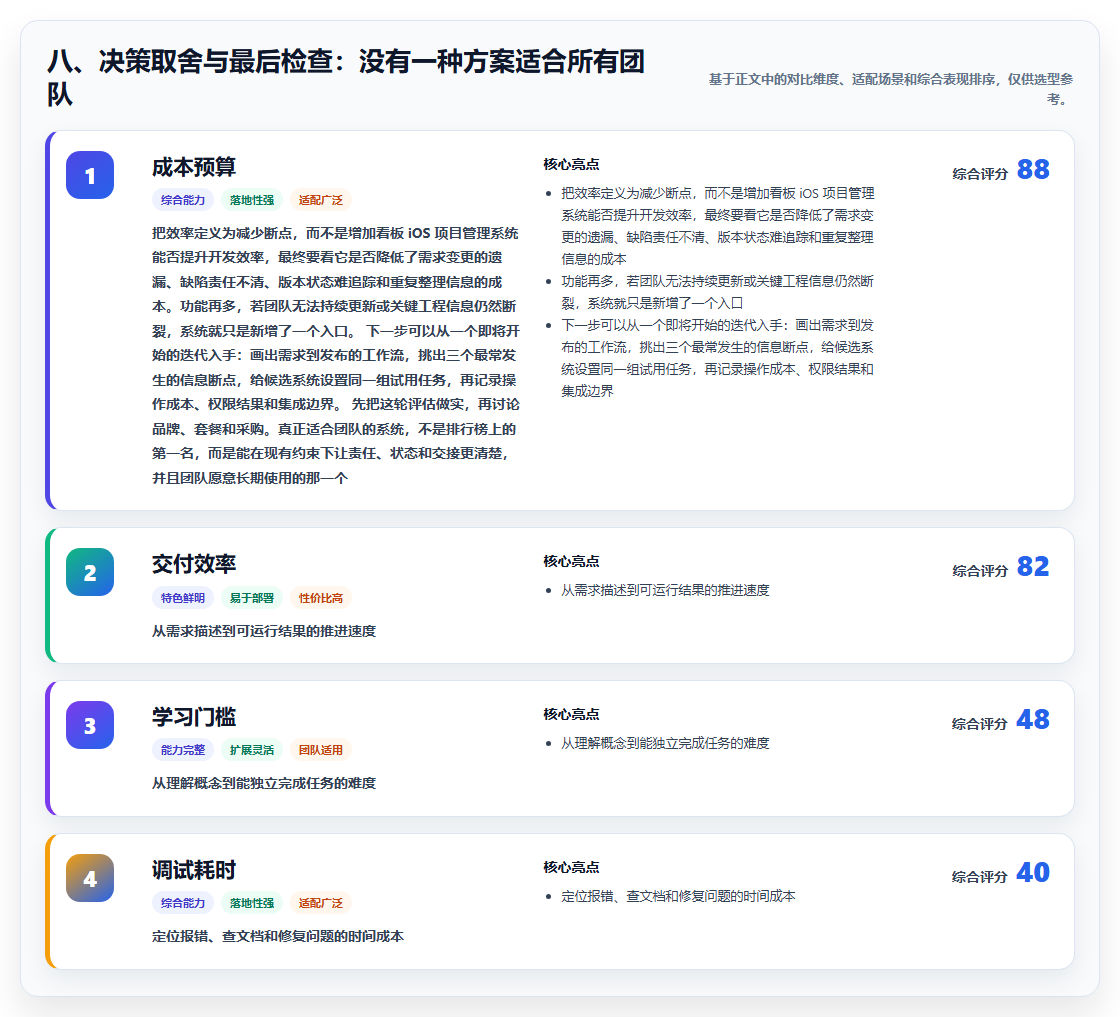Image resolution: width=1120 pixels, height=1017 pixels.
Task: Click bullet starting 下一步可以从一个即将开始的迭代入手
Action: (x=717, y=358)
